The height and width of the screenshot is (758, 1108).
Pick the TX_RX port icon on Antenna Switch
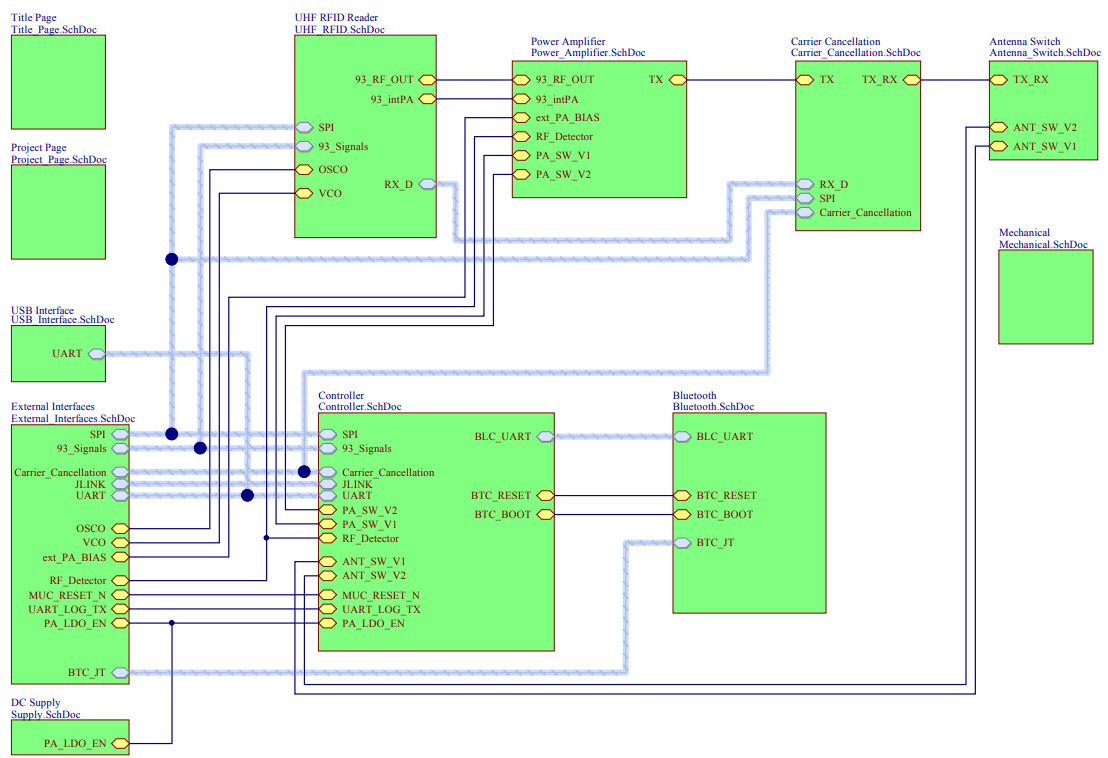(998, 80)
